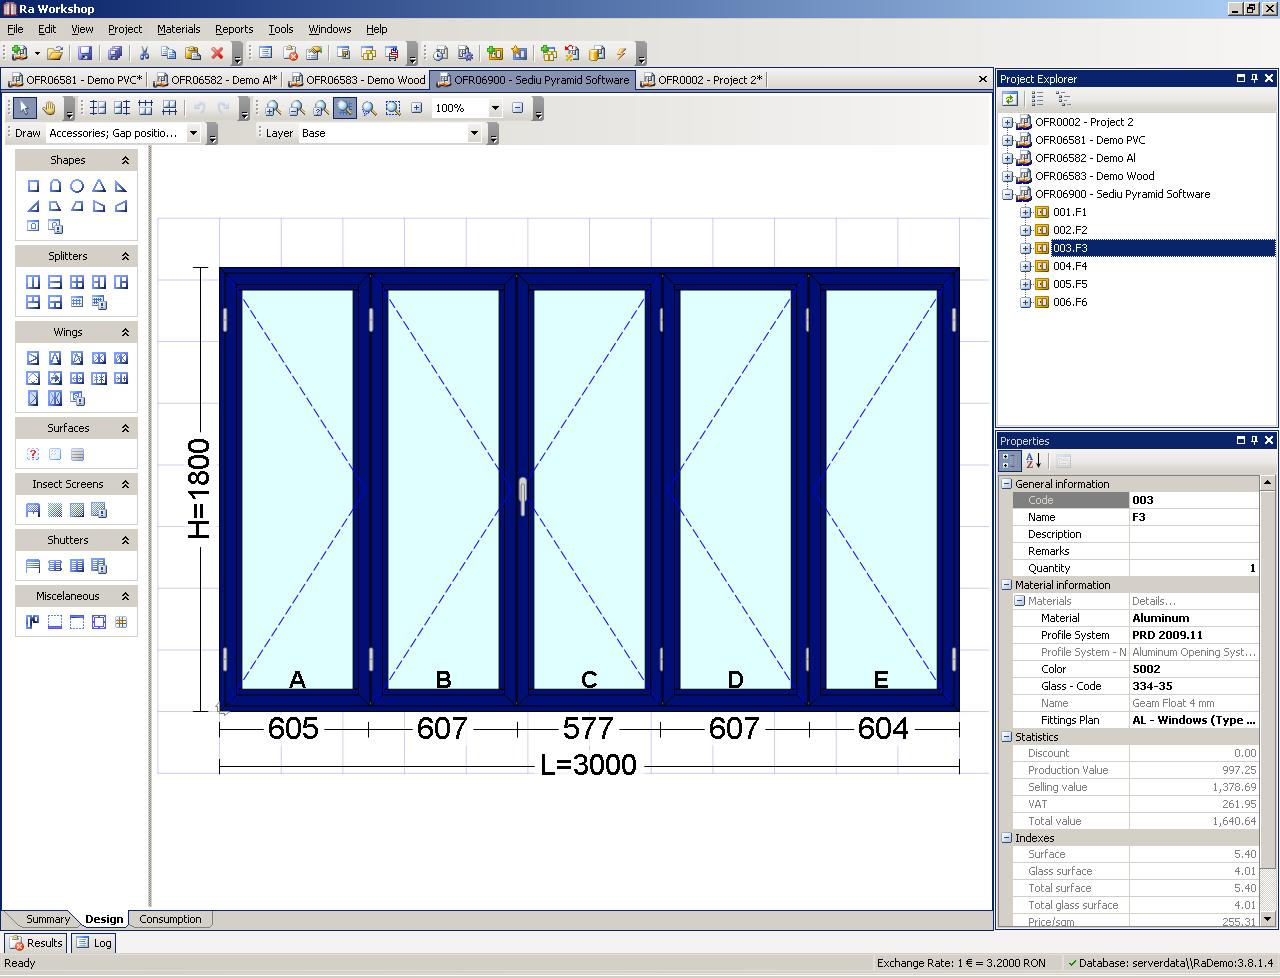Click the Quantity value field
The image size is (1280, 978).
pos(1194,568)
